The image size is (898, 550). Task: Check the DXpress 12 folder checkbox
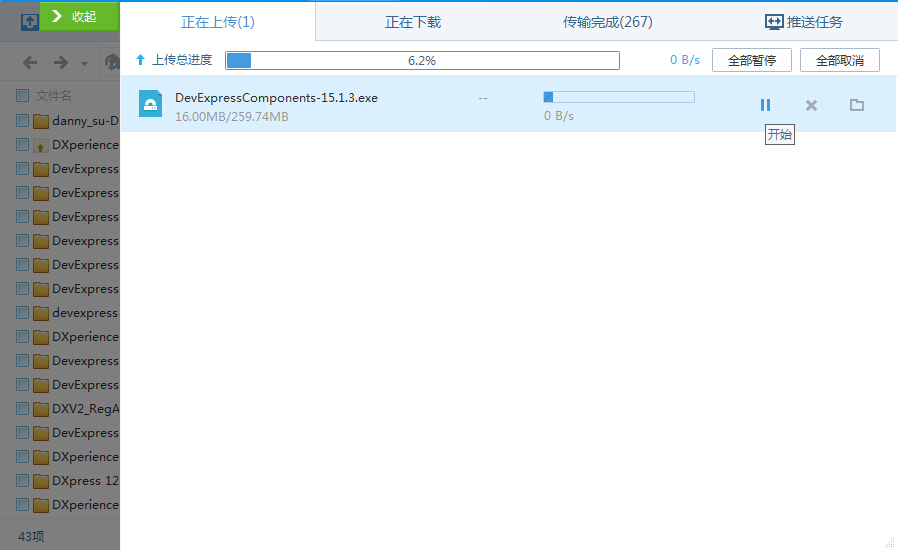pyautogui.click(x=22, y=480)
